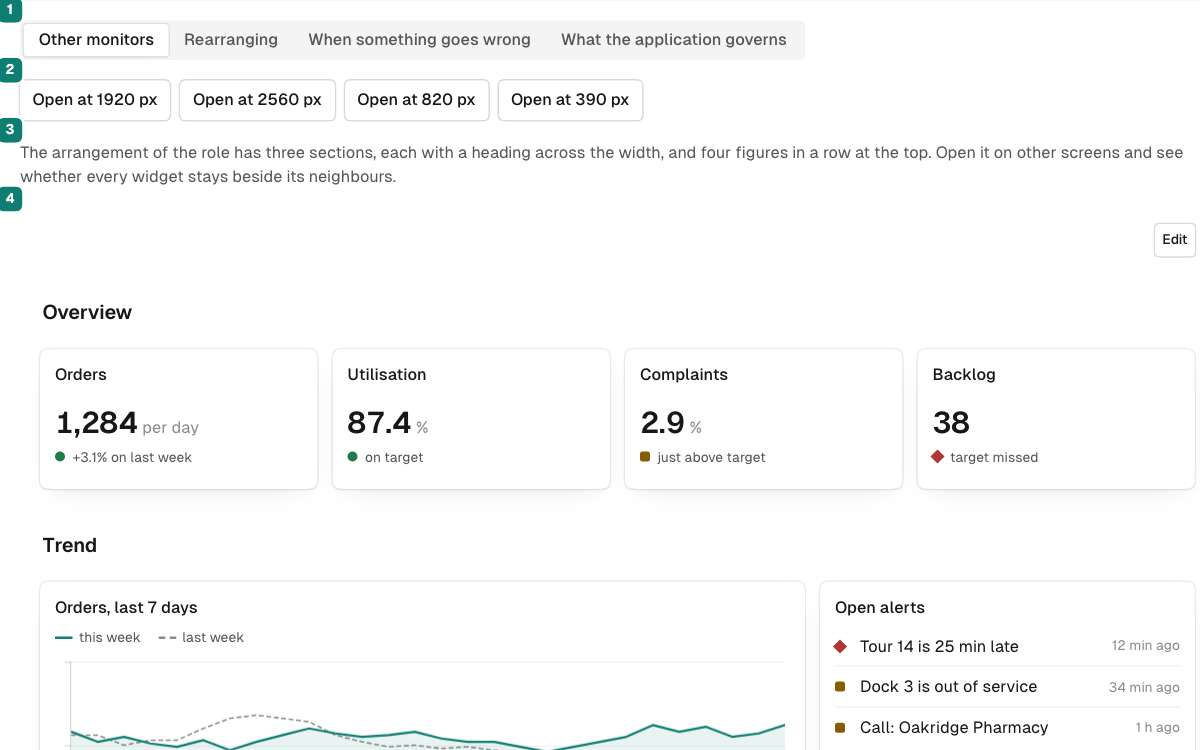Click the last week legend entry
This screenshot has height=750, width=1200.
(x=201, y=638)
